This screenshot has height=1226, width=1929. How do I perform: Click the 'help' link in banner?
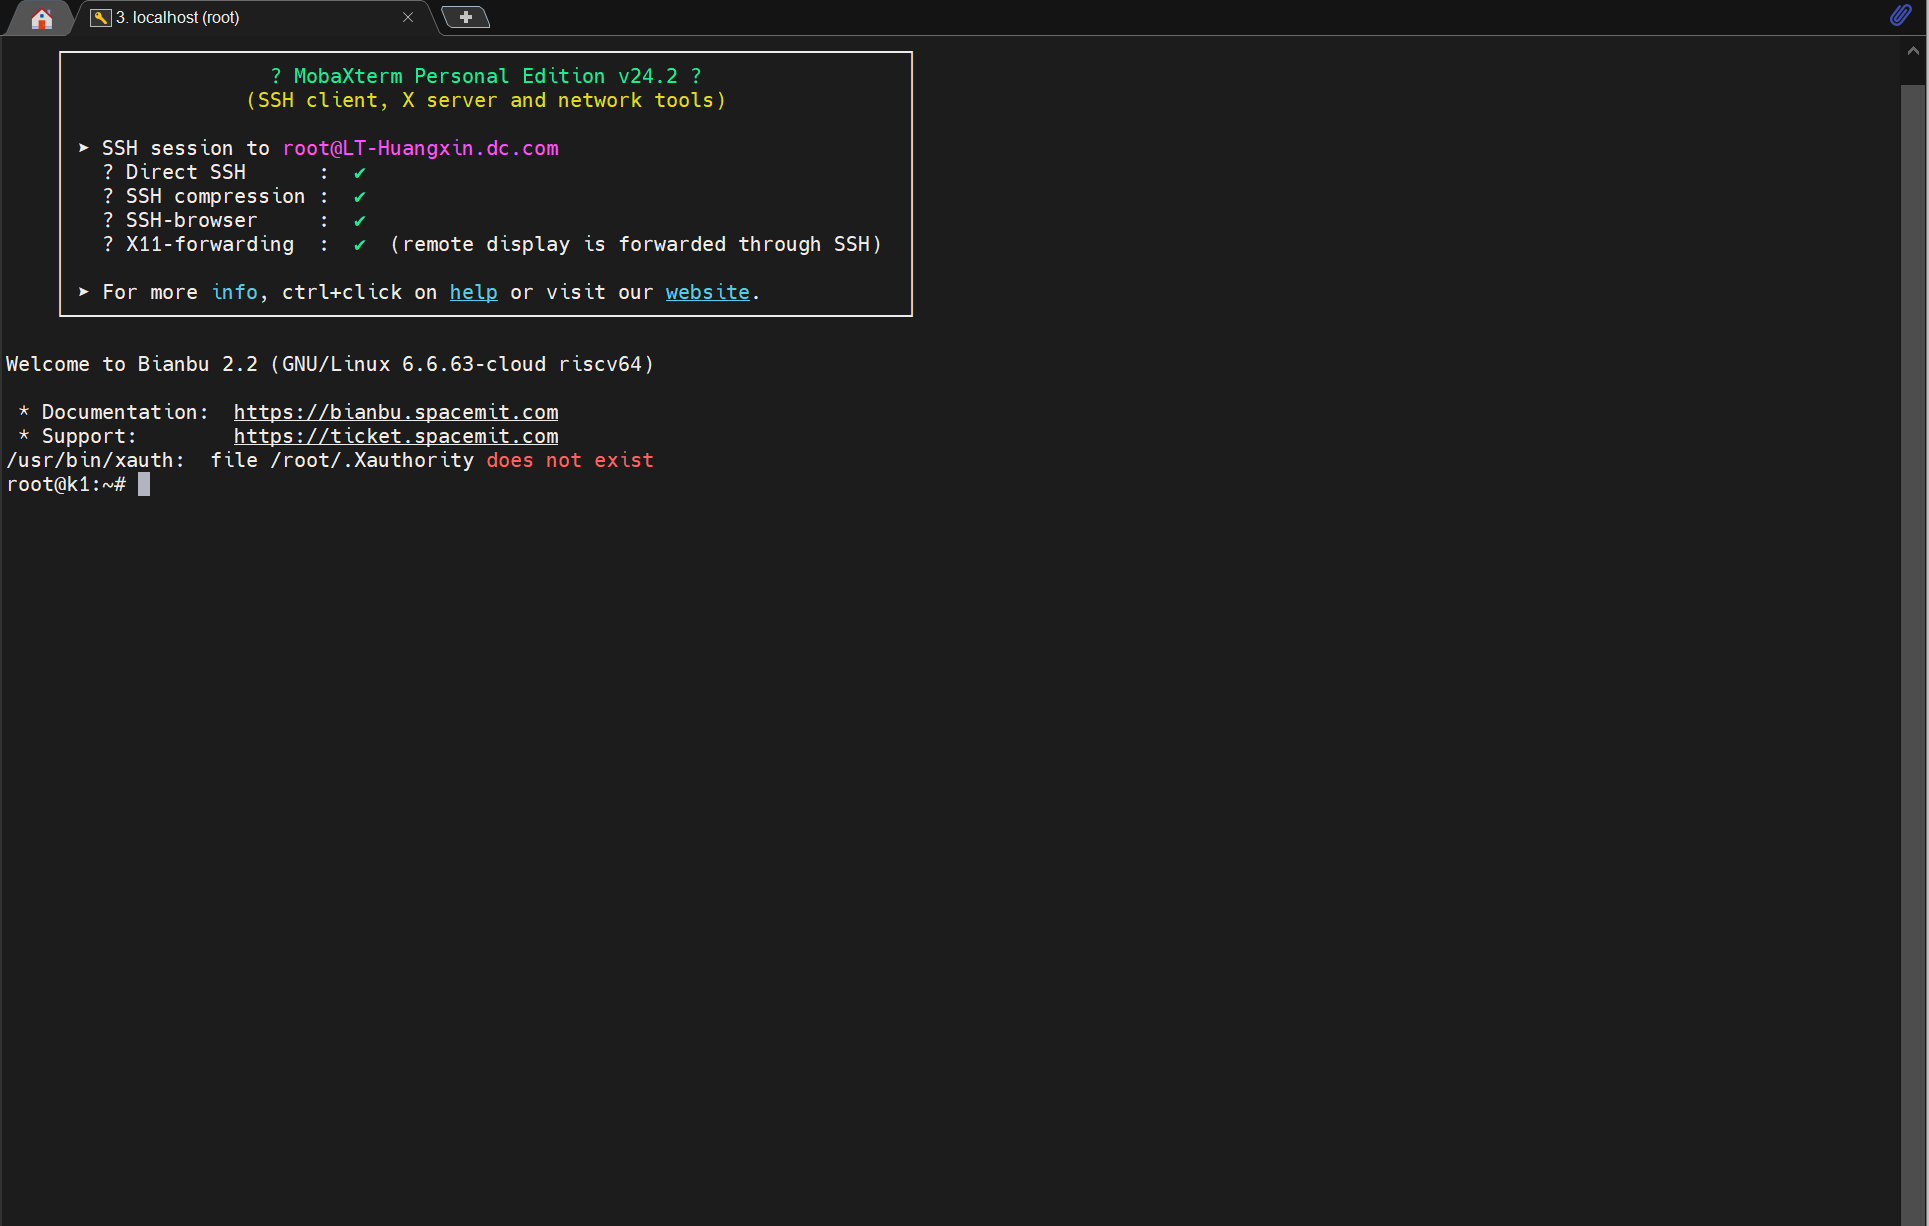click(473, 292)
